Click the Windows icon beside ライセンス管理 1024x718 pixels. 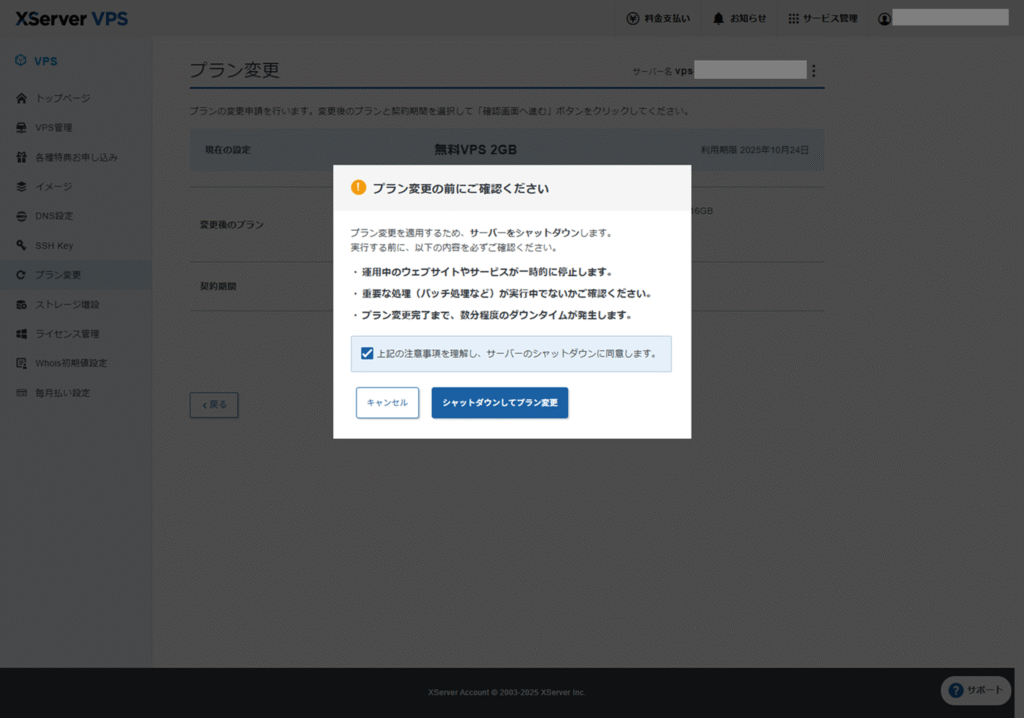(21, 334)
